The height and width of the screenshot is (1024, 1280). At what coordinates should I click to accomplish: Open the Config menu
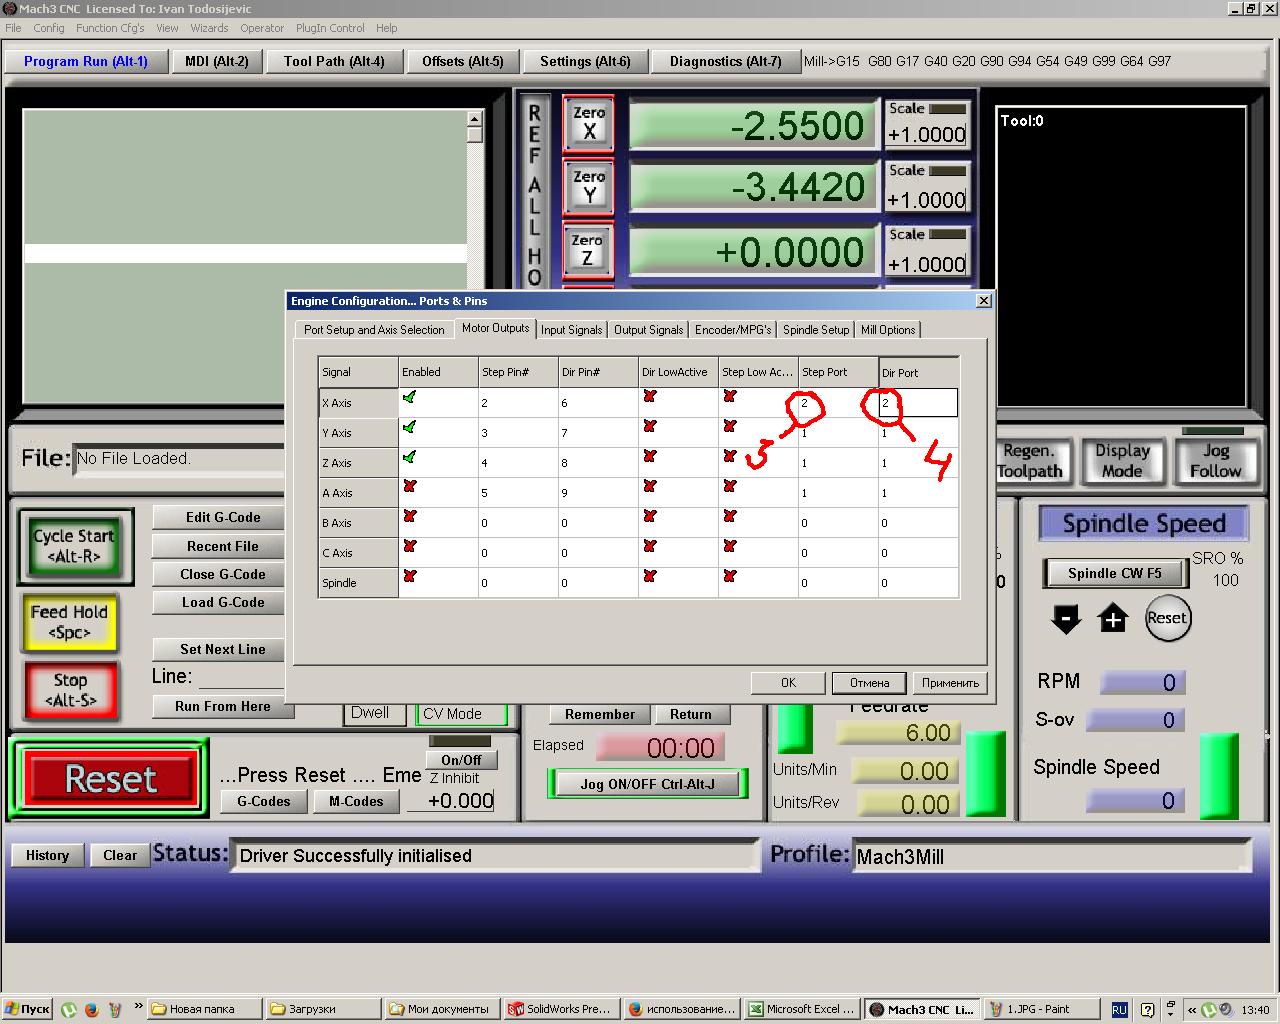point(49,28)
